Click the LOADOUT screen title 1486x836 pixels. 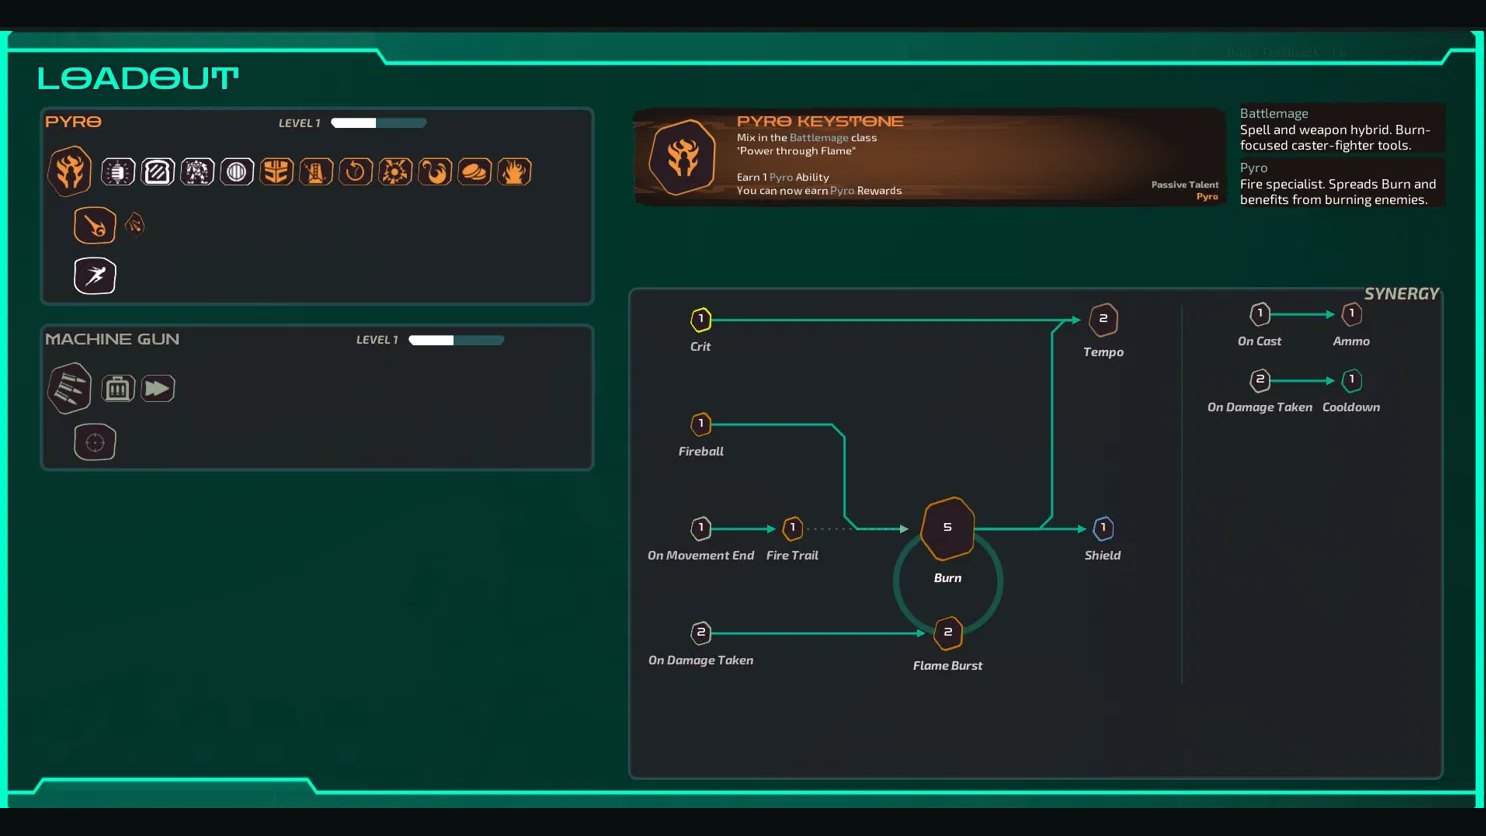pos(138,78)
